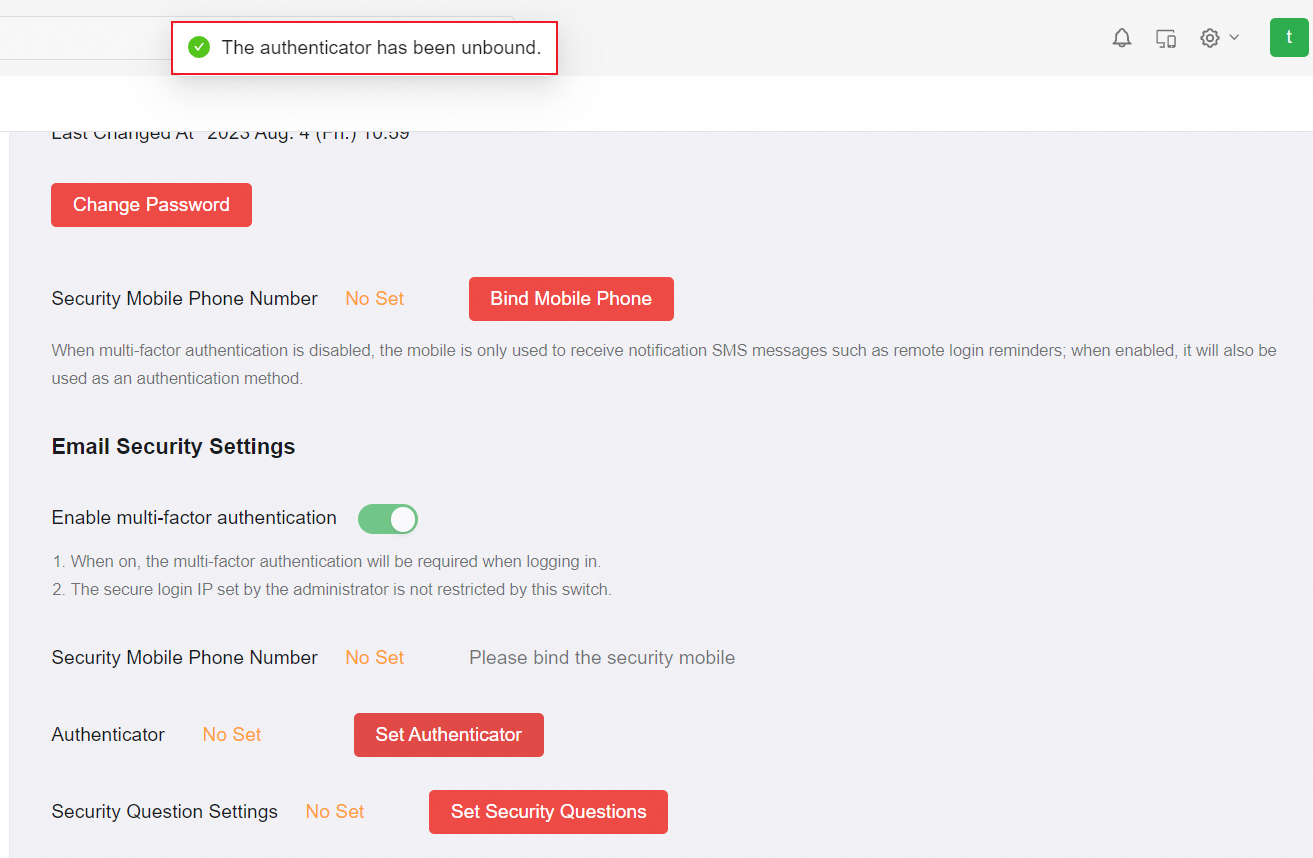Click the 'Authenticator' label
This screenshot has height=858, width=1313.
pyautogui.click(x=108, y=734)
